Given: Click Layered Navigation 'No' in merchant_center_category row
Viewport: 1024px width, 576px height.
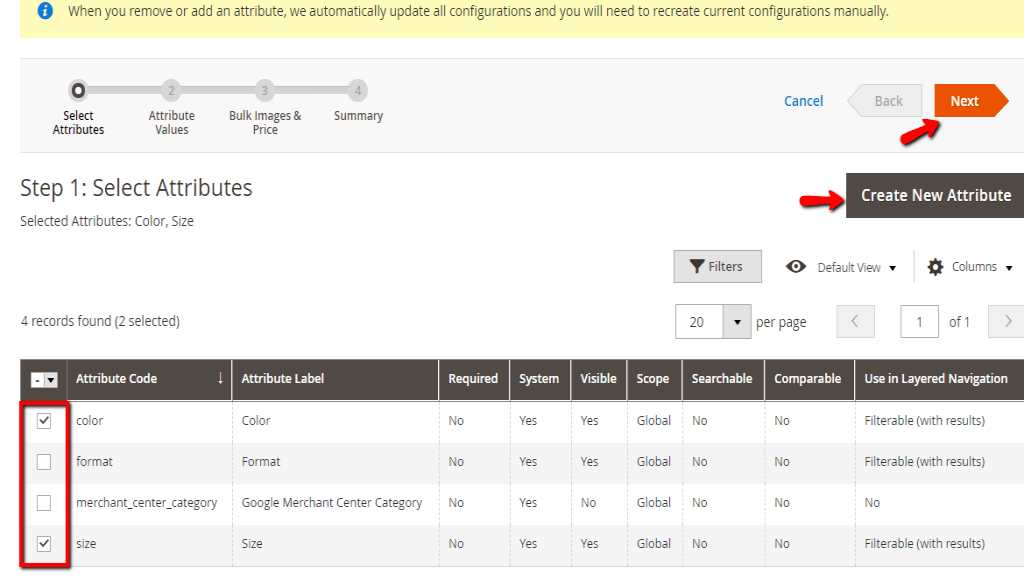Looking at the screenshot, I should coord(872,503).
